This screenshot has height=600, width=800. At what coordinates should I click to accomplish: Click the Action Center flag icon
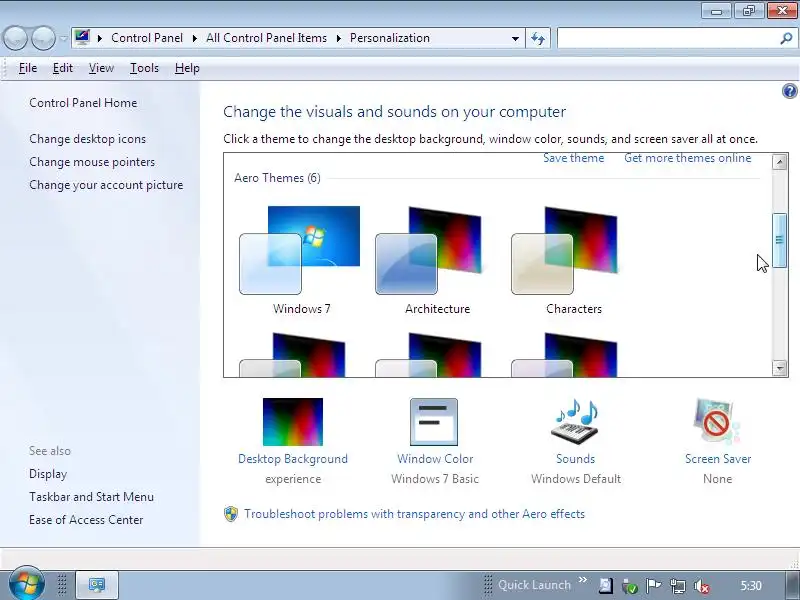click(x=654, y=586)
